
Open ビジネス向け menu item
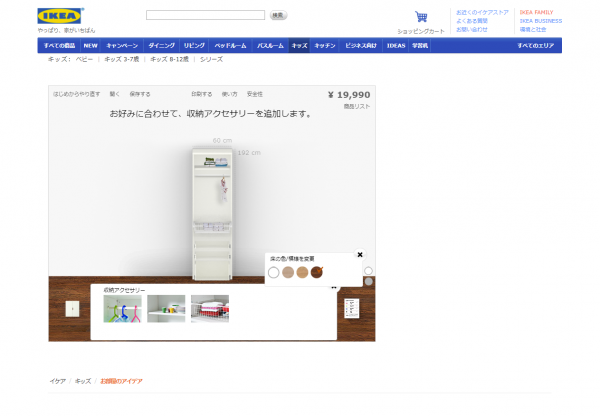pyautogui.click(x=361, y=46)
